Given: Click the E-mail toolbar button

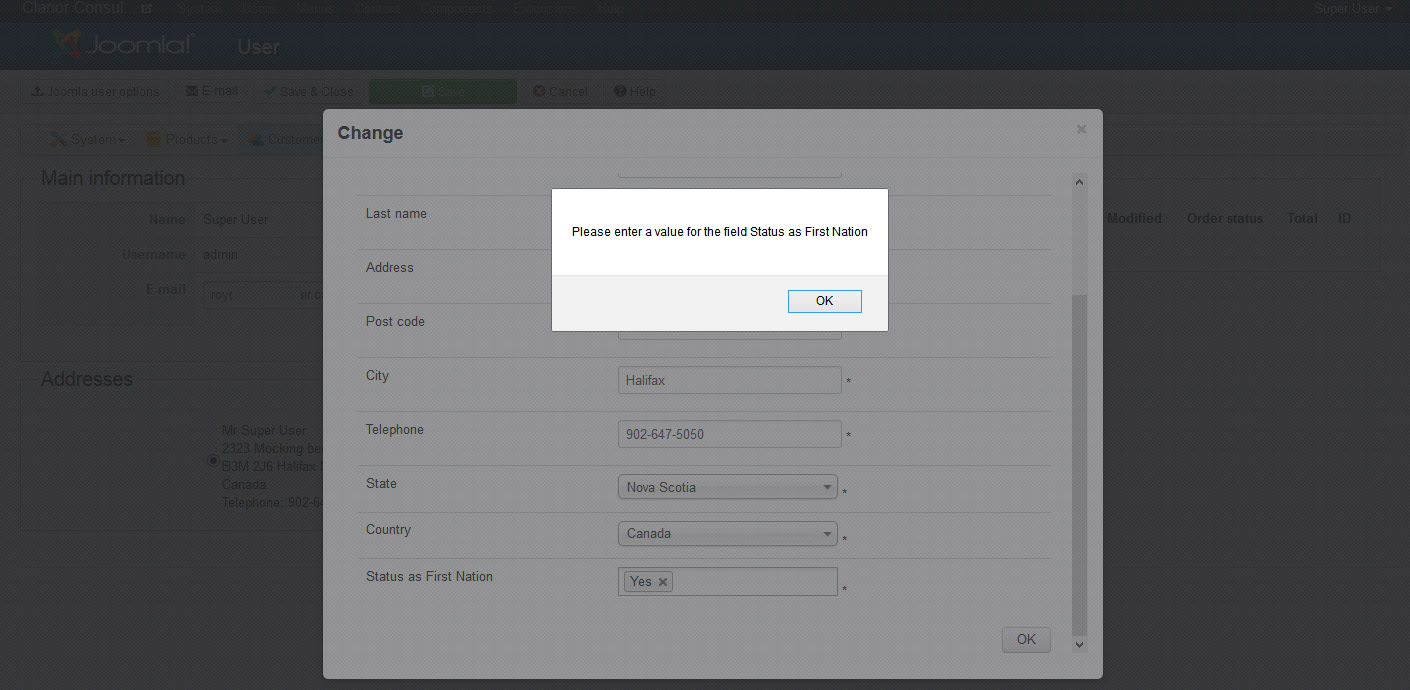Looking at the screenshot, I should [x=211, y=91].
